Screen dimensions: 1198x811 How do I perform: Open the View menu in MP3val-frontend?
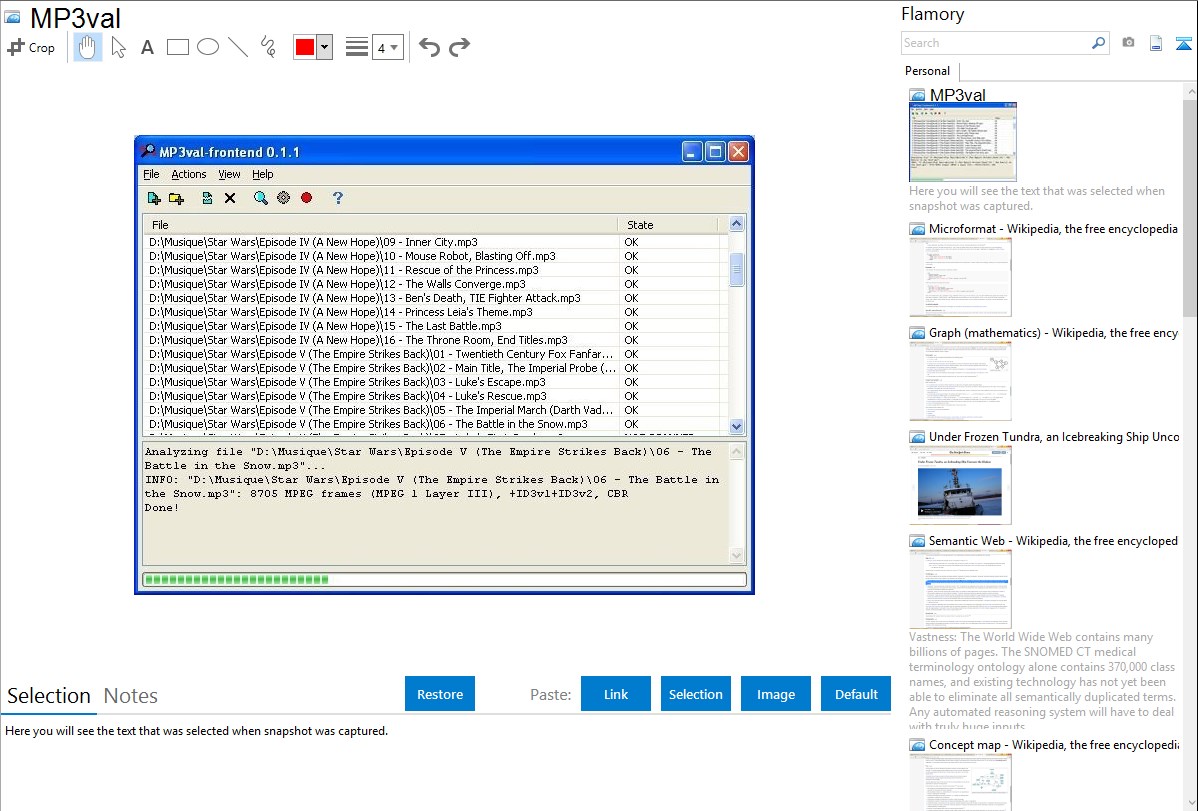229,174
